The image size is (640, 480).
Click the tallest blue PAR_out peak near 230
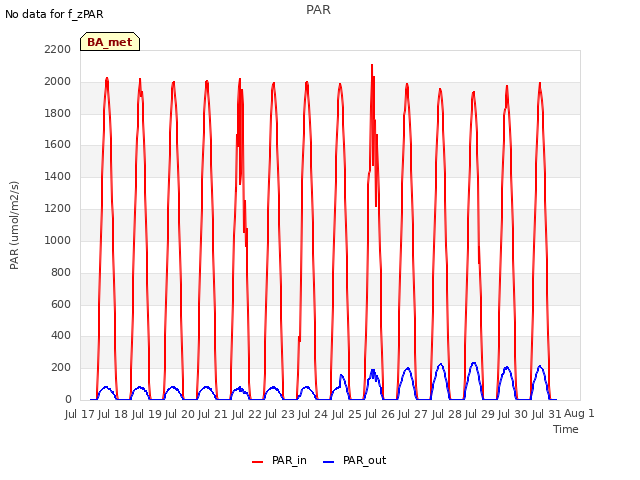(x=473, y=363)
